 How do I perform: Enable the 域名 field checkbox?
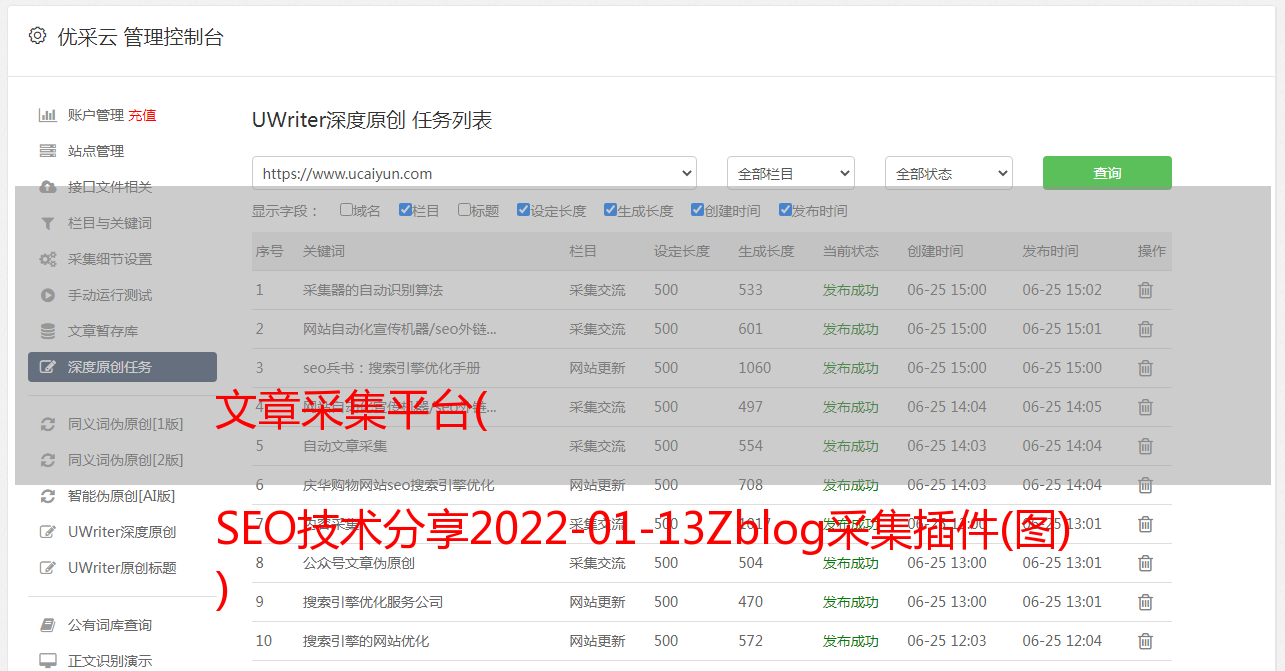point(346,210)
